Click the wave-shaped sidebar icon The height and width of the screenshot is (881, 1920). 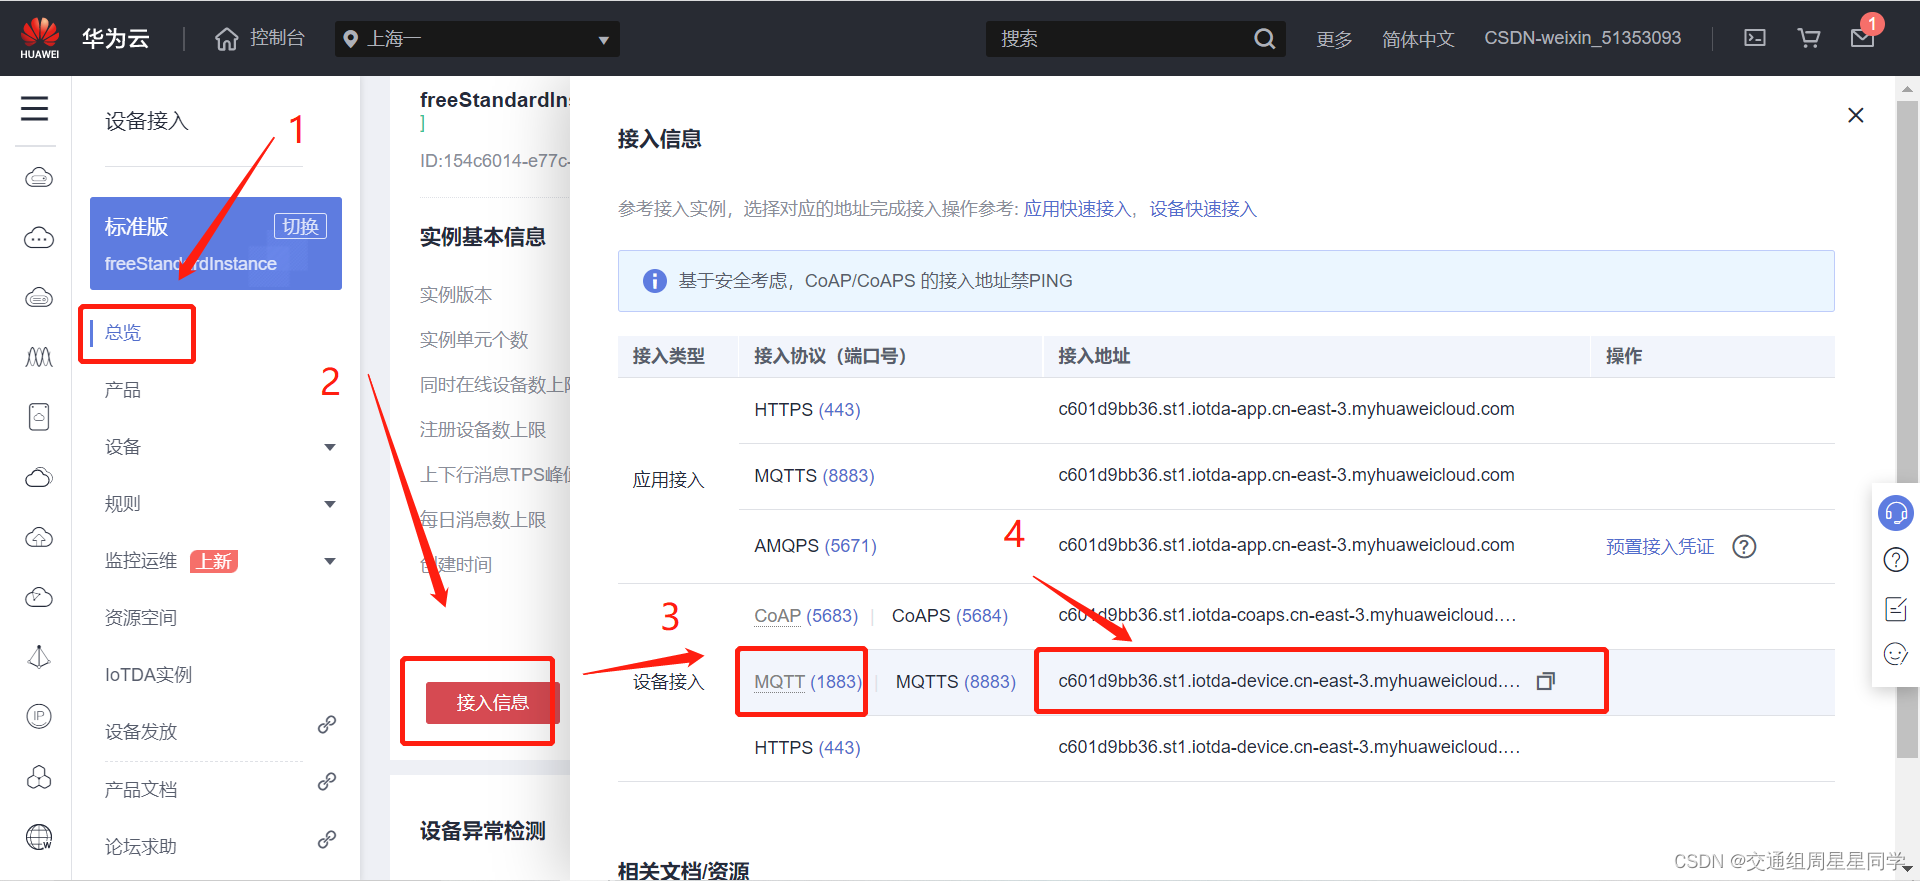click(x=39, y=357)
